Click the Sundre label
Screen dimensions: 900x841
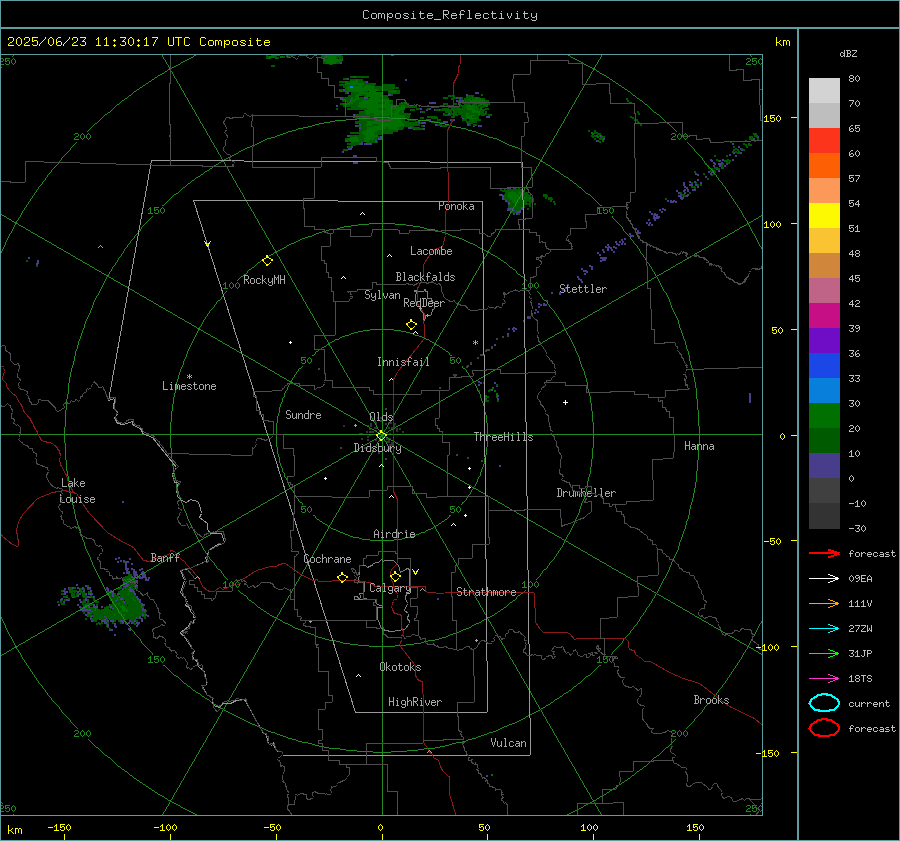point(303,414)
